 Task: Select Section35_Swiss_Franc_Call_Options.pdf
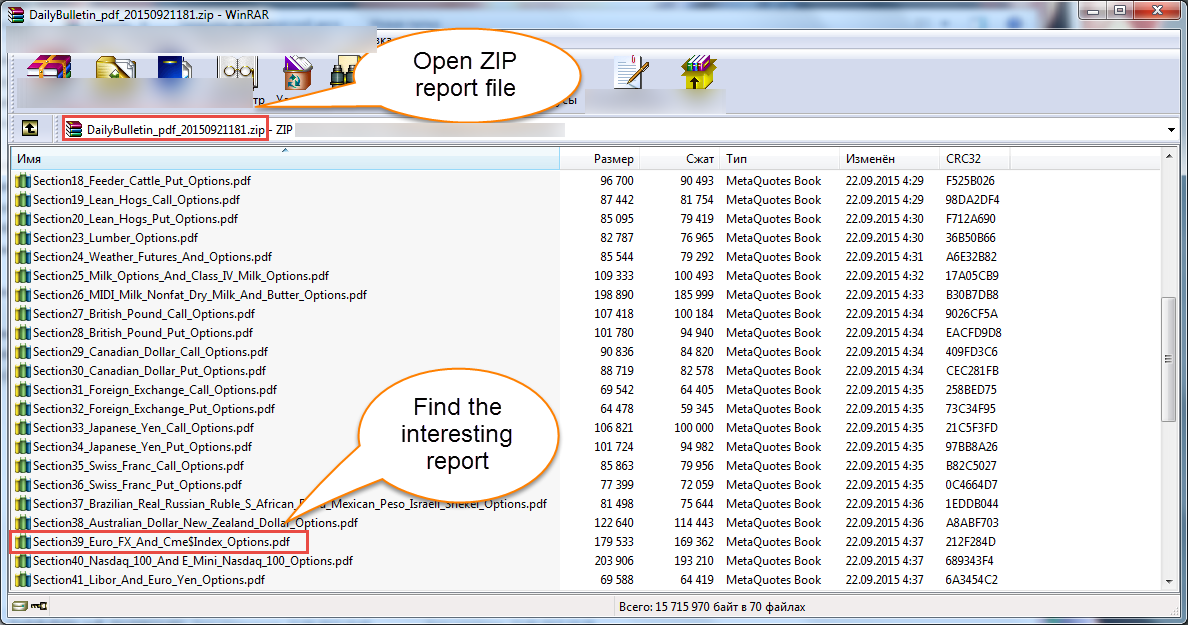[139, 465]
